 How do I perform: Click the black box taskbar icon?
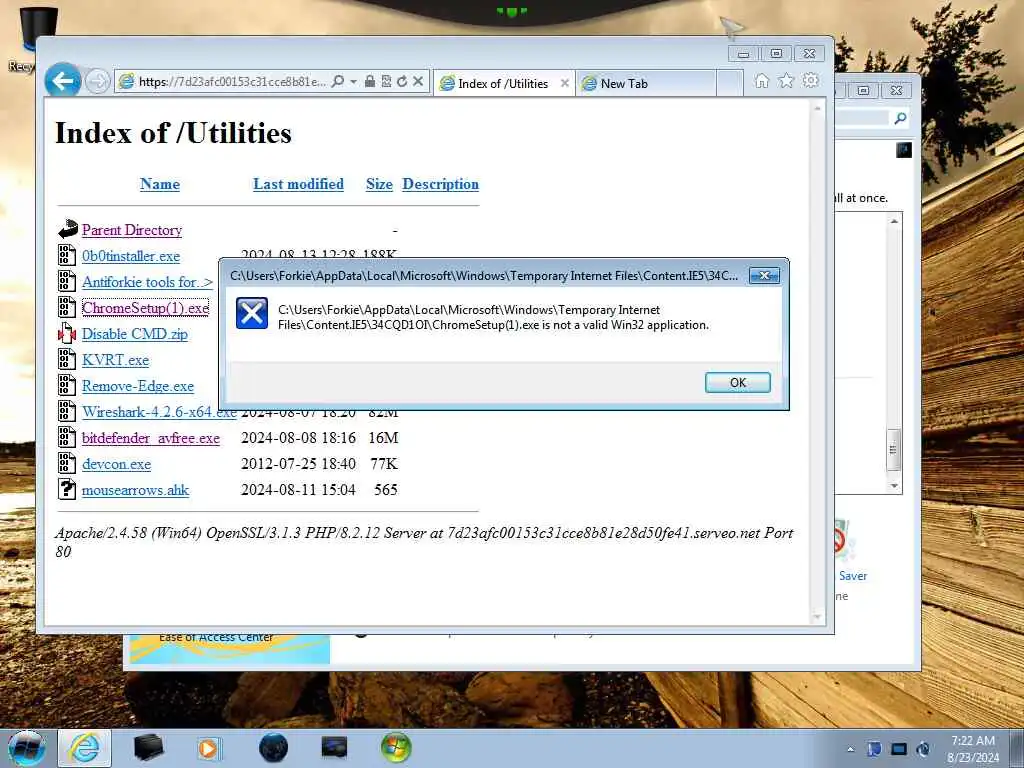pyautogui.click(x=148, y=748)
